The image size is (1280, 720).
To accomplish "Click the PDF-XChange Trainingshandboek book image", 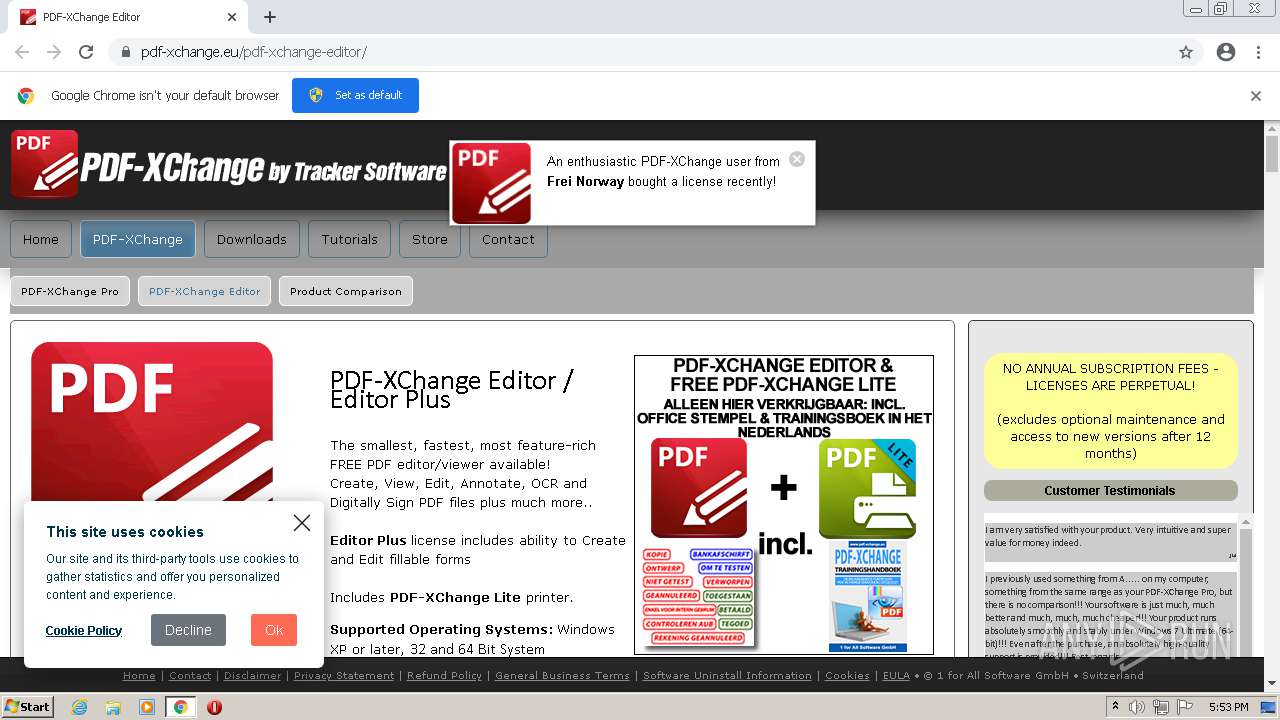I will click(x=867, y=598).
